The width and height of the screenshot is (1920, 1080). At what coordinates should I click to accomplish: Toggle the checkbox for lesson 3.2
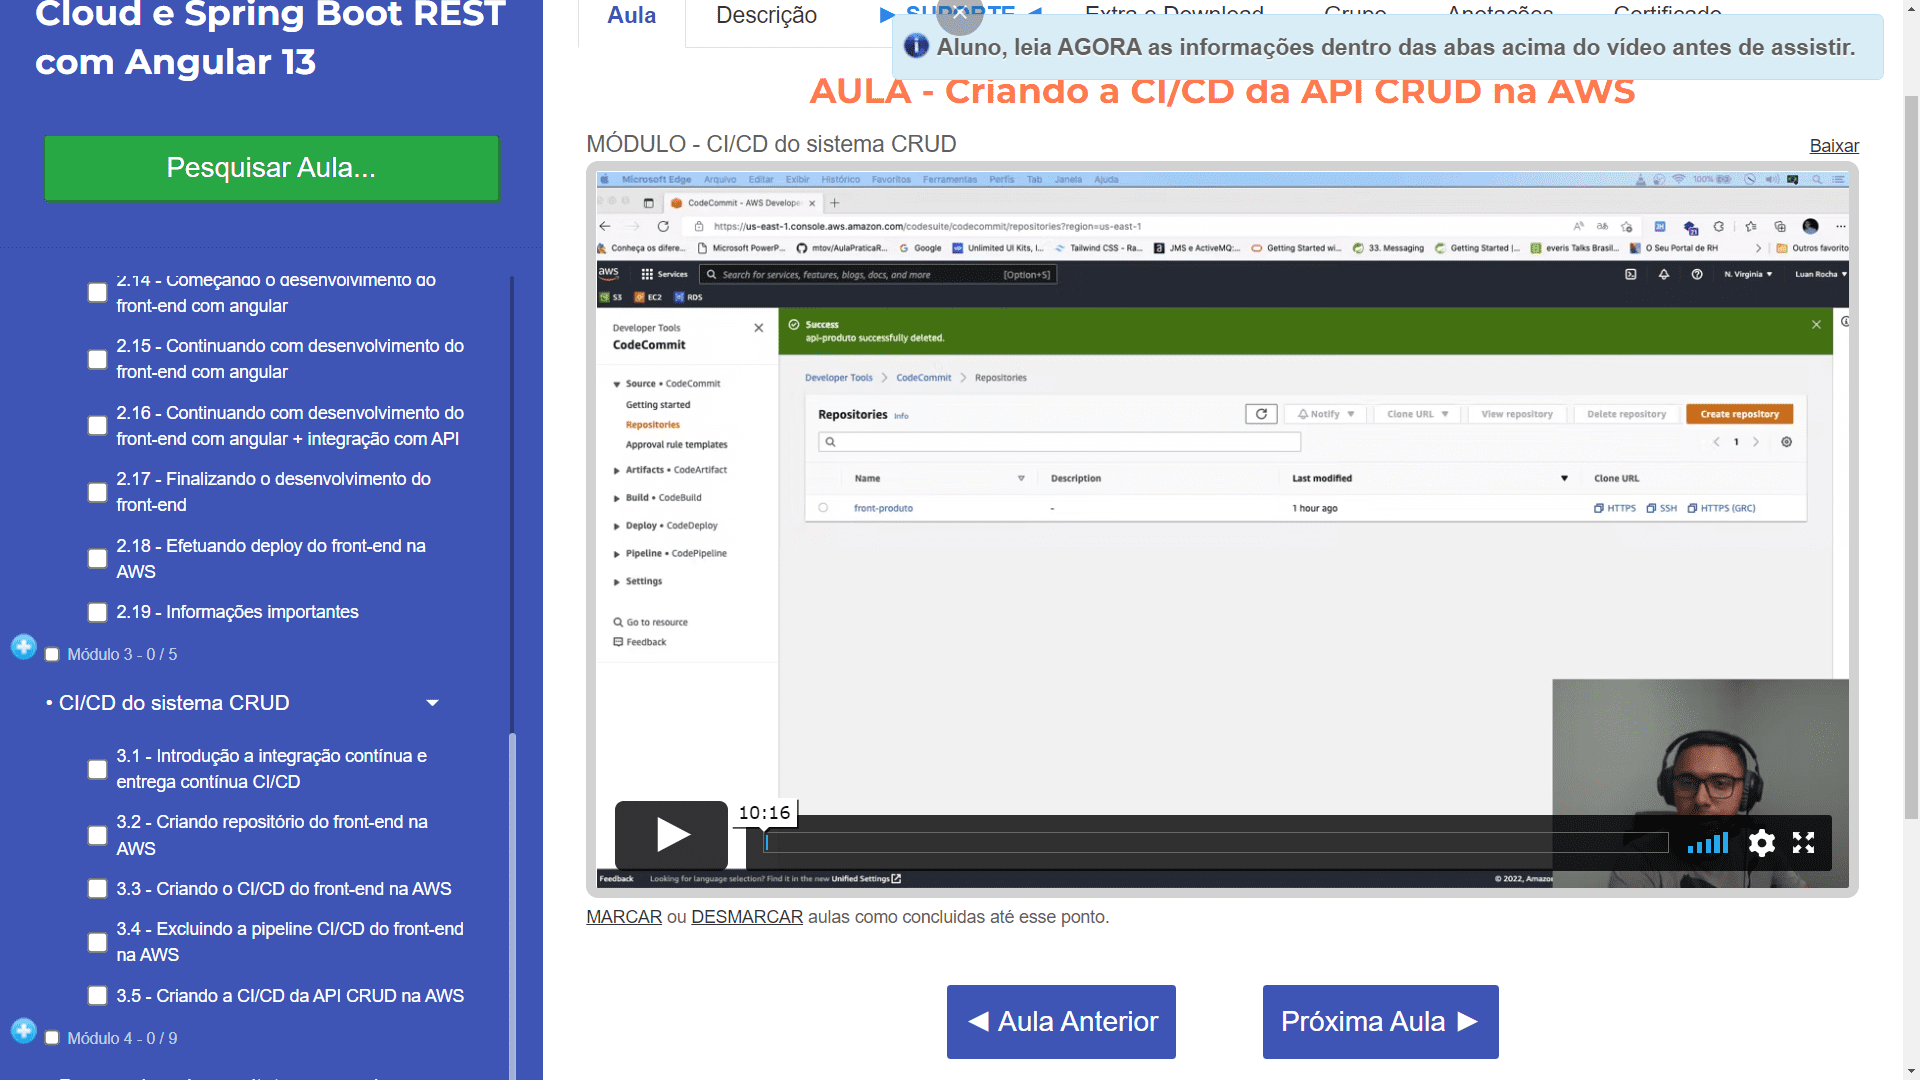(x=97, y=836)
